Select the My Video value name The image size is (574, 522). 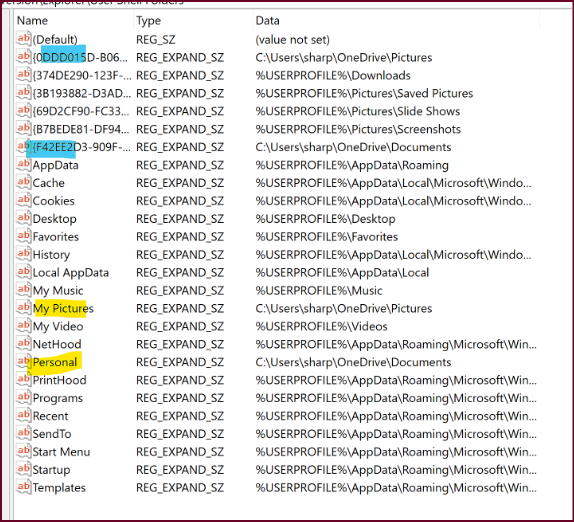pos(58,327)
